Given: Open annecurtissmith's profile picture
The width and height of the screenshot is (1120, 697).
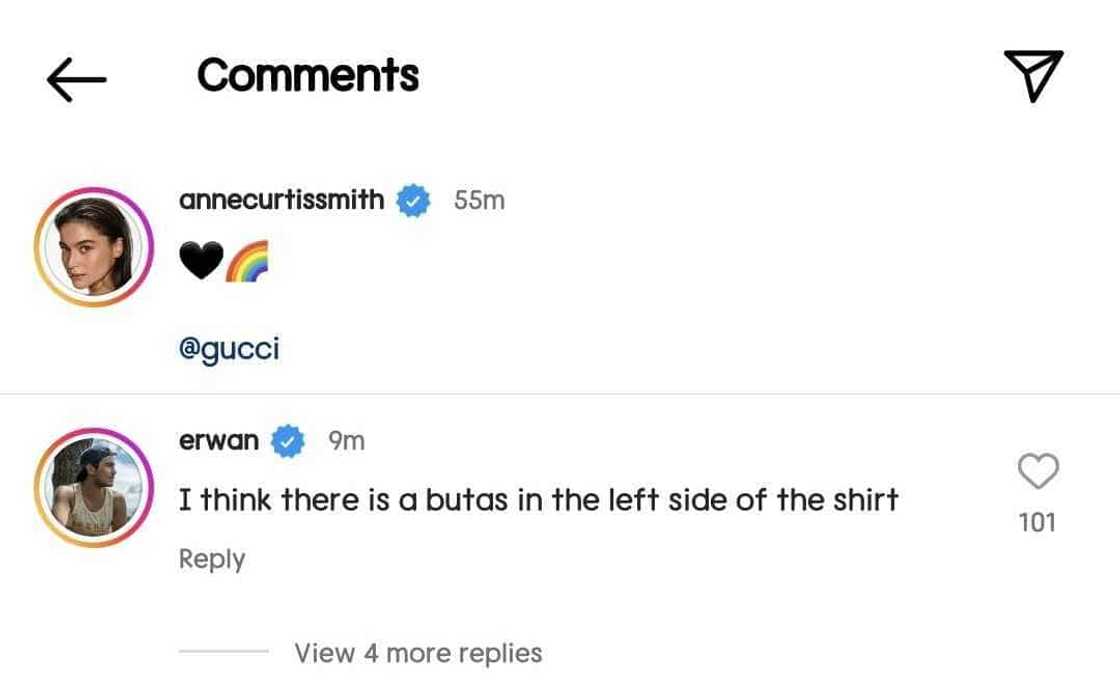Looking at the screenshot, I should pos(93,246).
